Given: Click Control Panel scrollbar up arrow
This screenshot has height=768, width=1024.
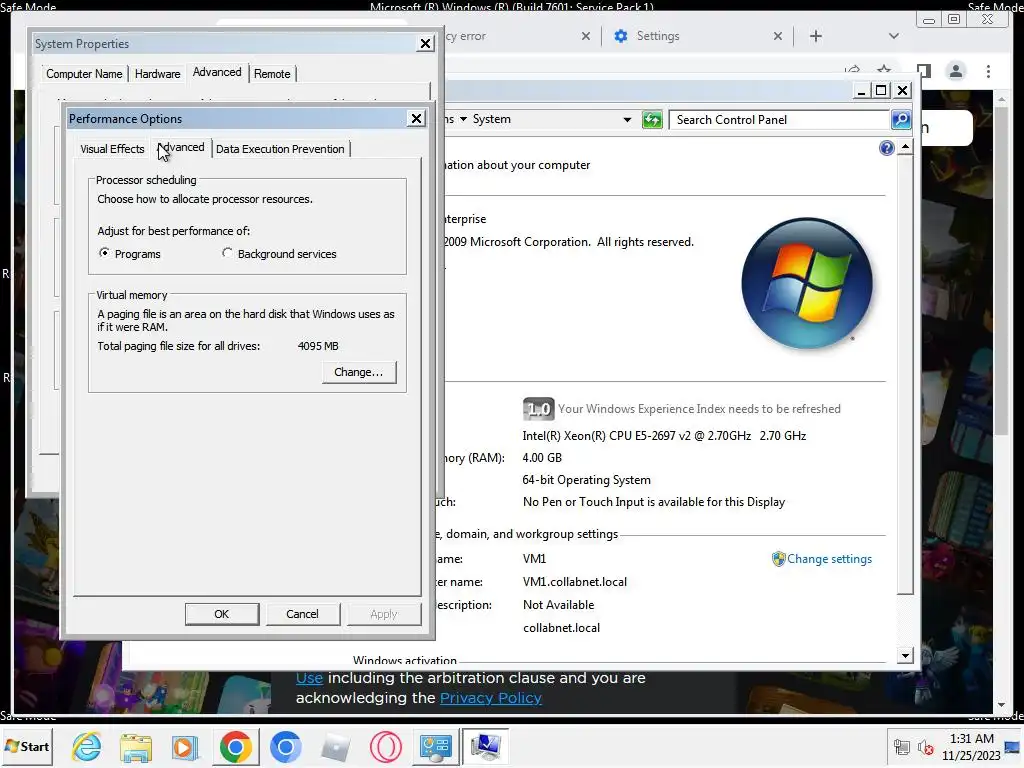Looking at the screenshot, I should (904, 147).
